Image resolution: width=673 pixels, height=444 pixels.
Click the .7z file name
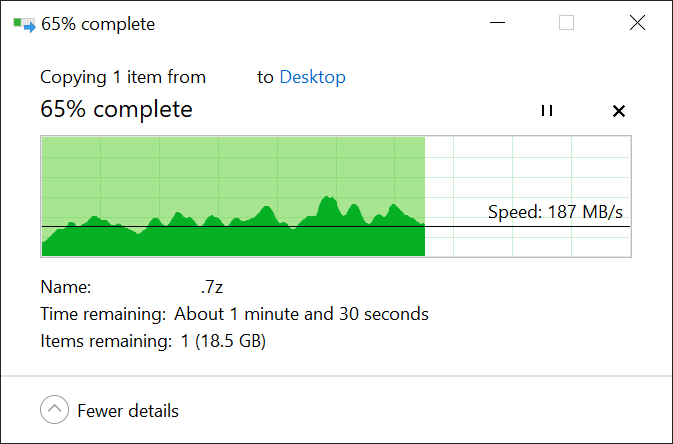210,287
